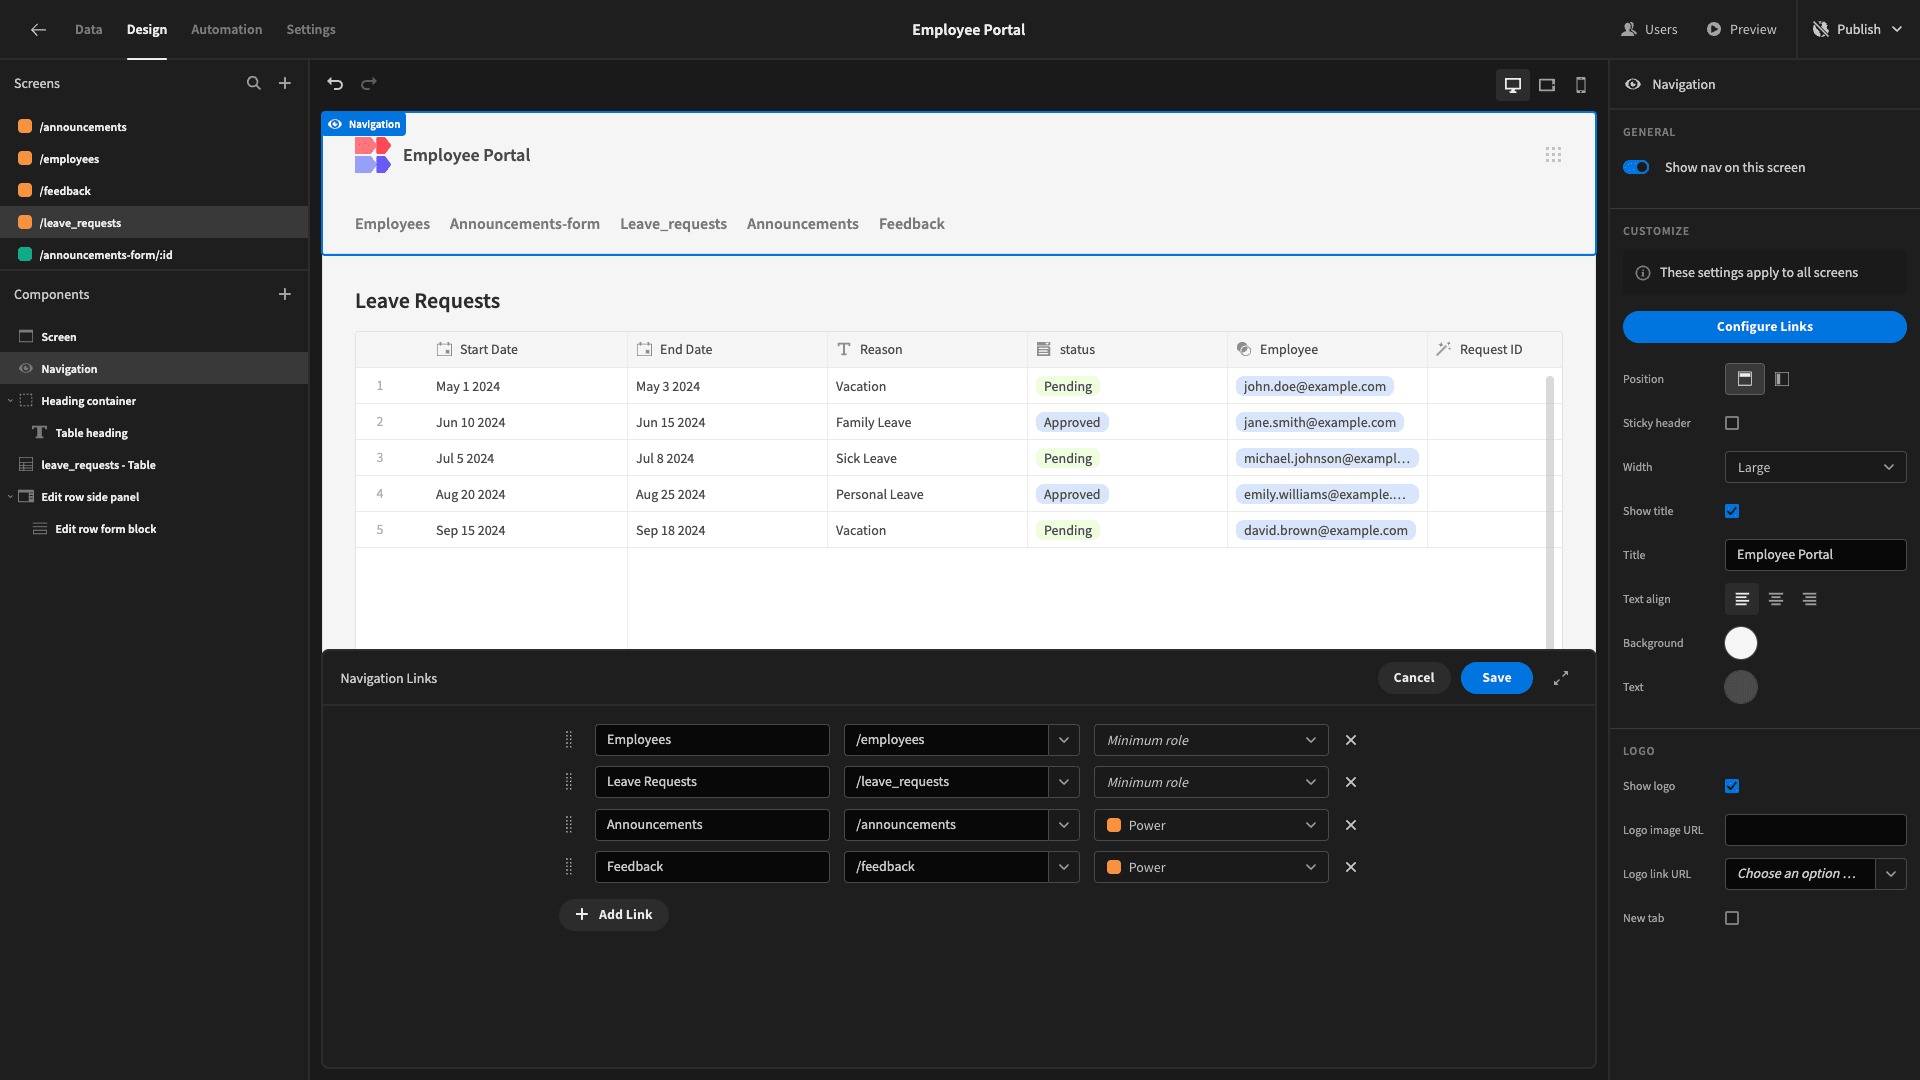
Task: Open the /feedback URL dropdown
Action: (x=1064, y=867)
